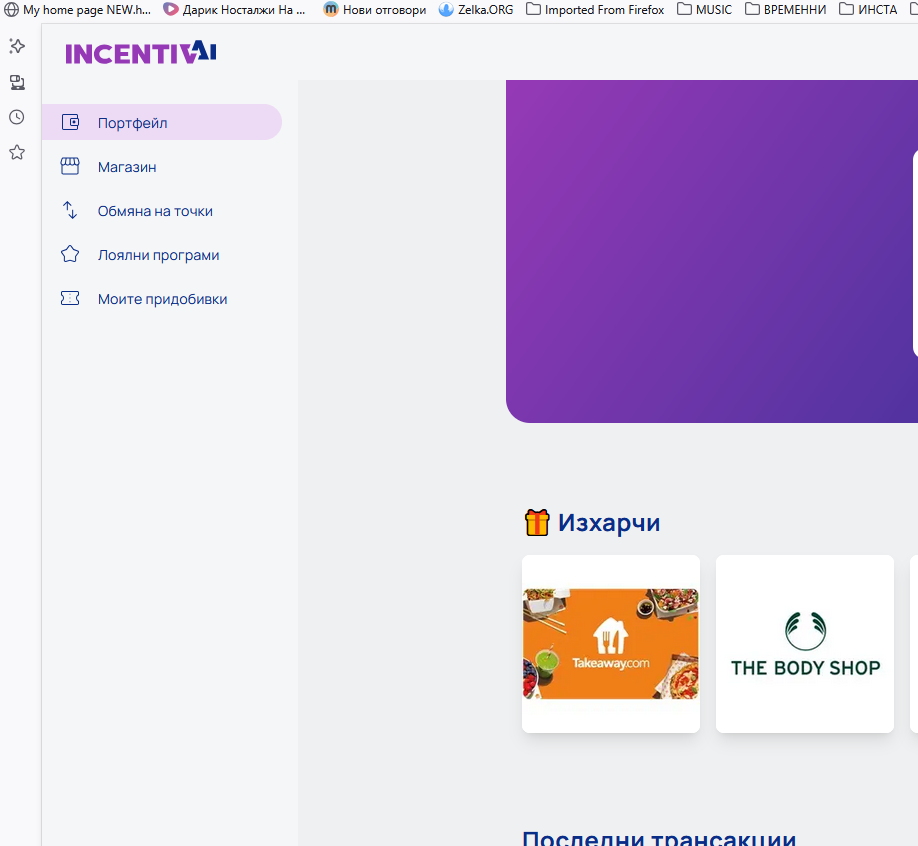This screenshot has height=846, width=918.
Task: Expand the ВРЕМЕННИ bookmark folder
Action: [x=785, y=10]
